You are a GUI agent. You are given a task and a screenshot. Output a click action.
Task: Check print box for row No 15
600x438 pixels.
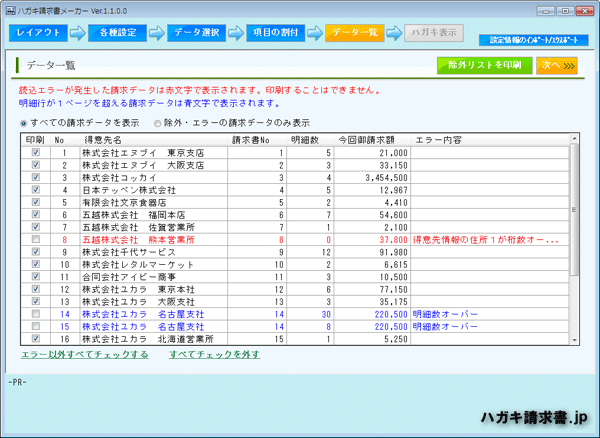(x=36, y=326)
